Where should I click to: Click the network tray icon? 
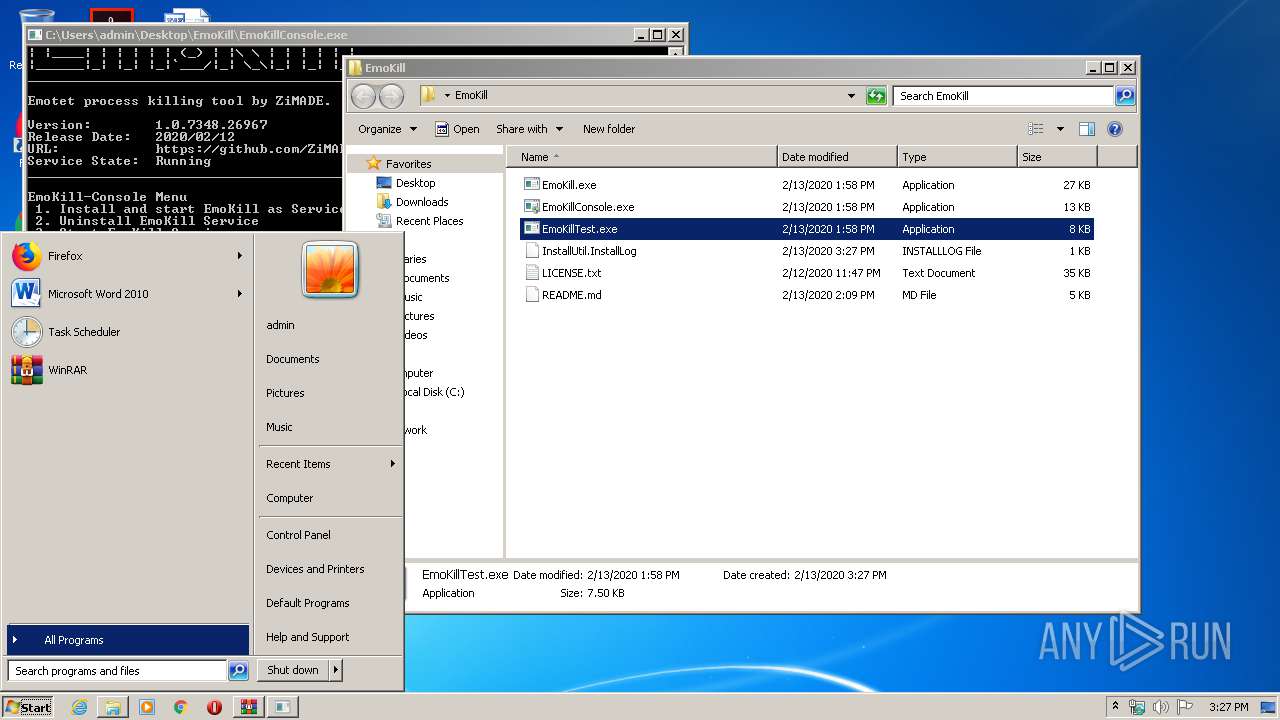pos(1137,707)
